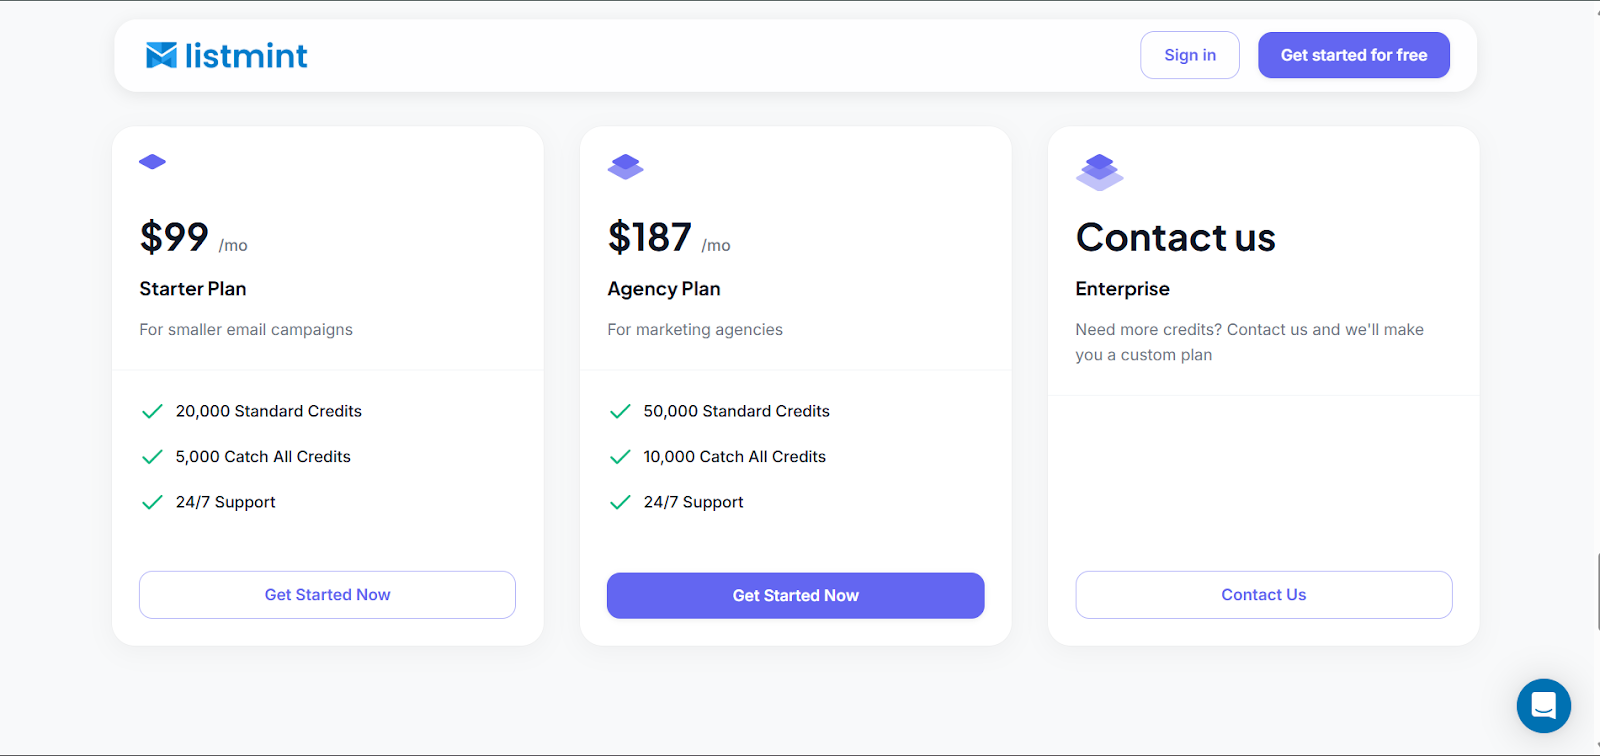Click the checkmark beside 50,000 Standard Credits
The height and width of the screenshot is (756, 1600).
coord(619,410)
